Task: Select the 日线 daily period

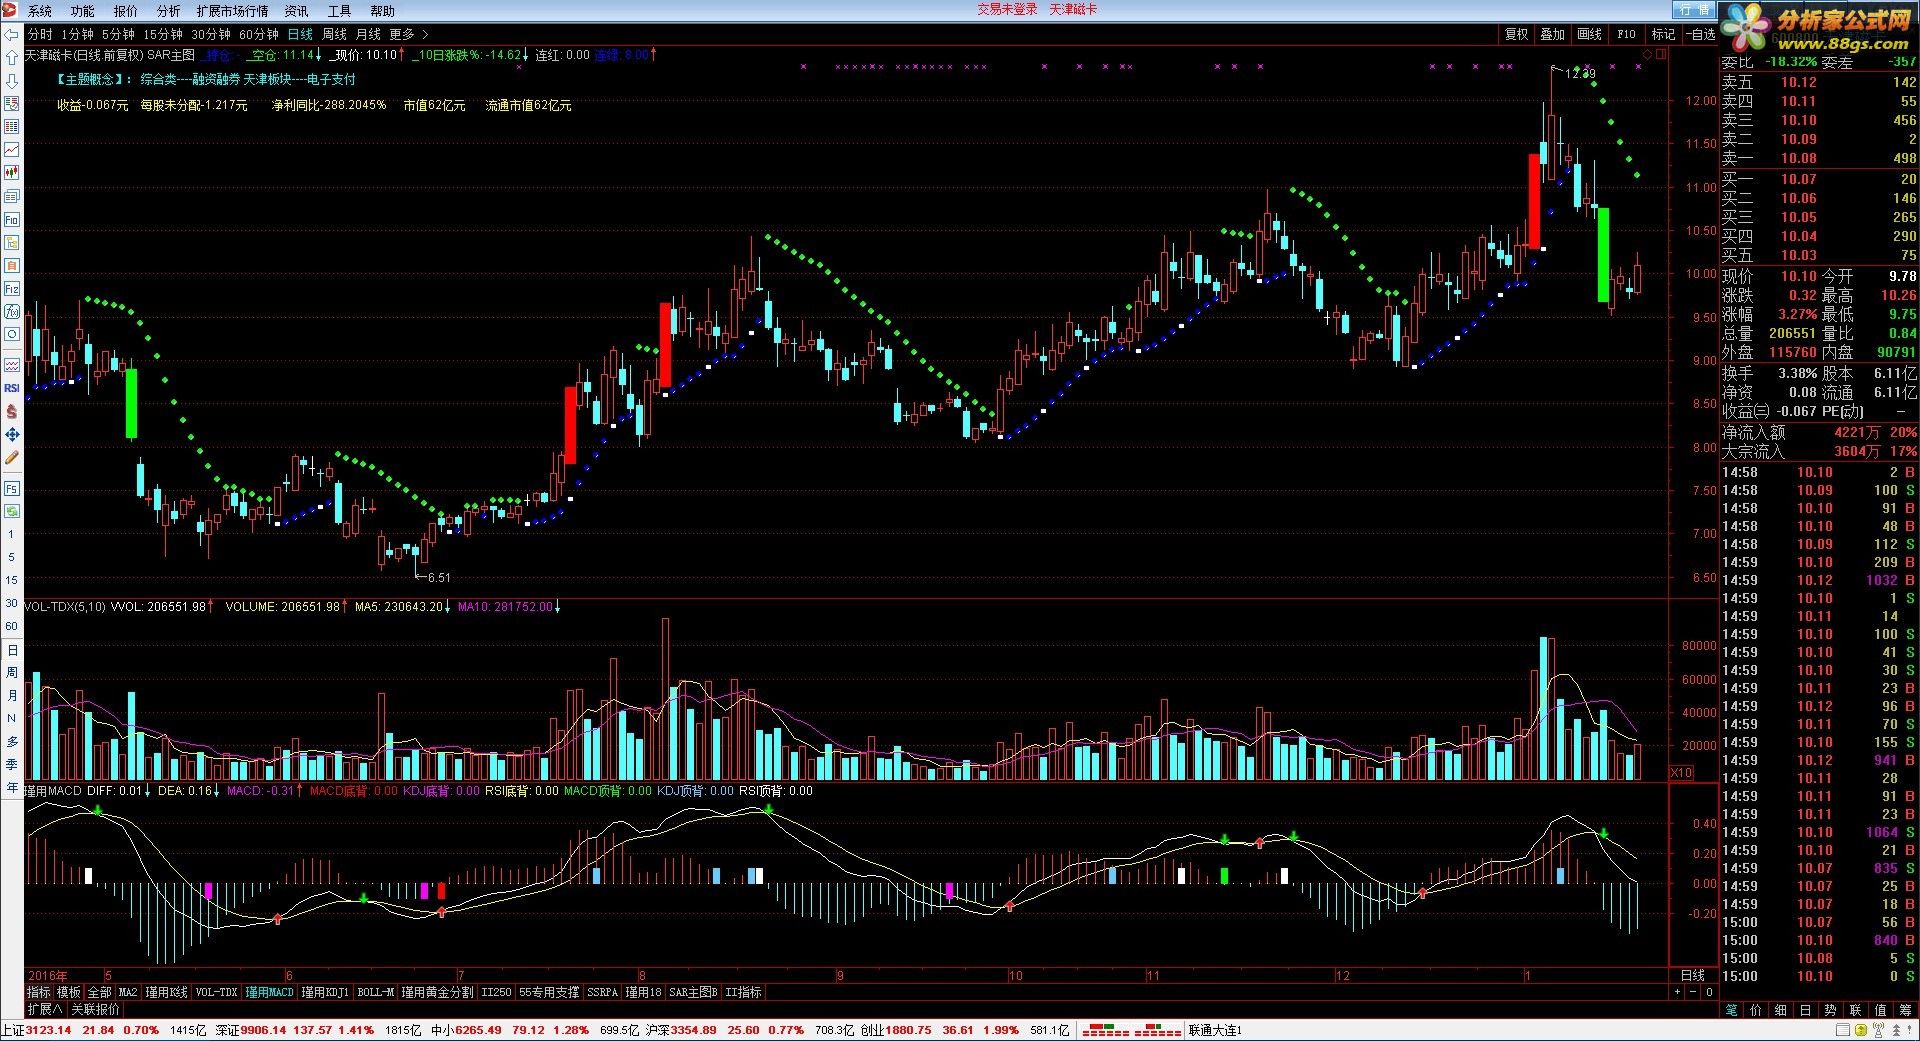Action: [300, 34]
